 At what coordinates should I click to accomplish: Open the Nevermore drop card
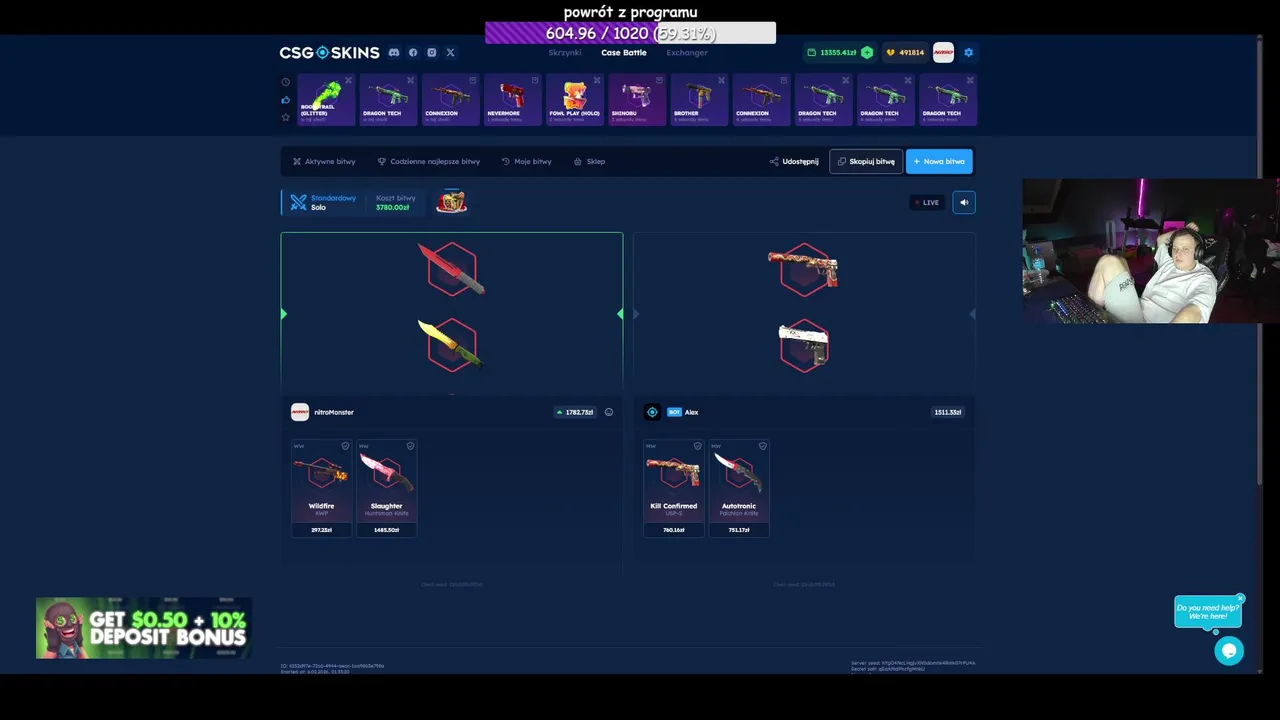512,100
